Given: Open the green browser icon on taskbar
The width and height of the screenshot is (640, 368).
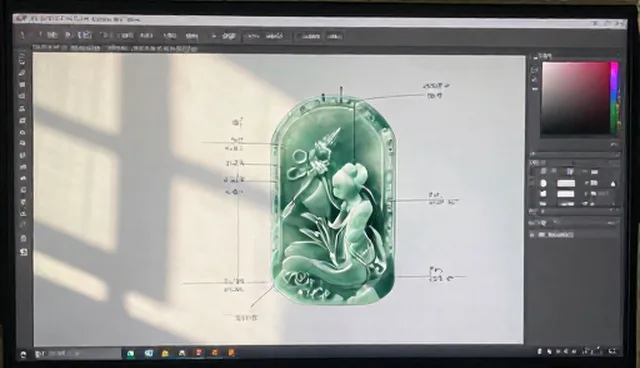Looking at the screenshot, I should pos(131,354).
